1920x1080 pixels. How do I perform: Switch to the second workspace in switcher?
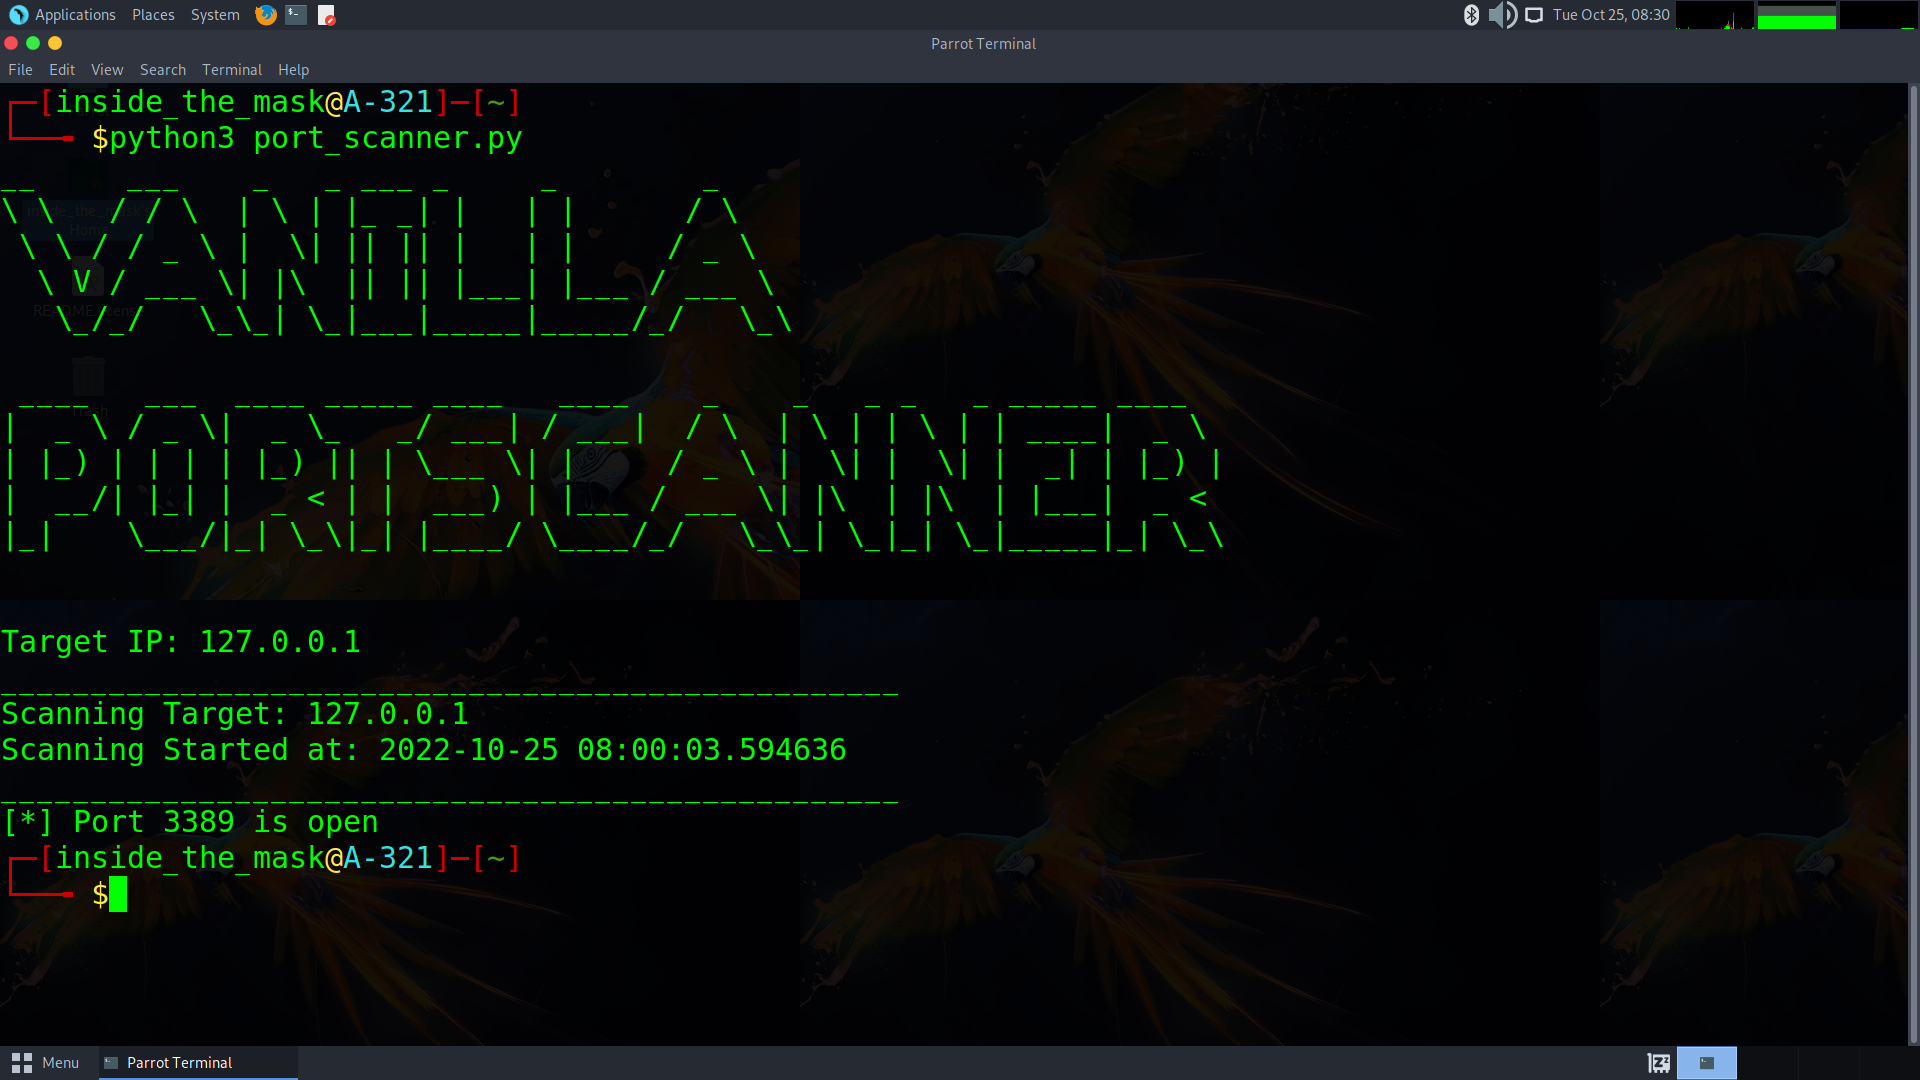coord(1767,1063)
